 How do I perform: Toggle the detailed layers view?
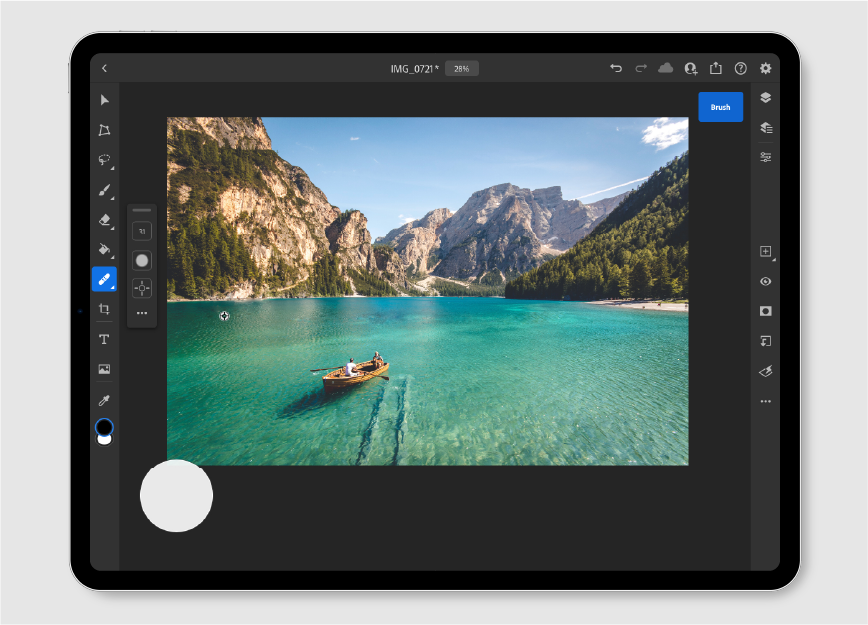click(765, 128)
